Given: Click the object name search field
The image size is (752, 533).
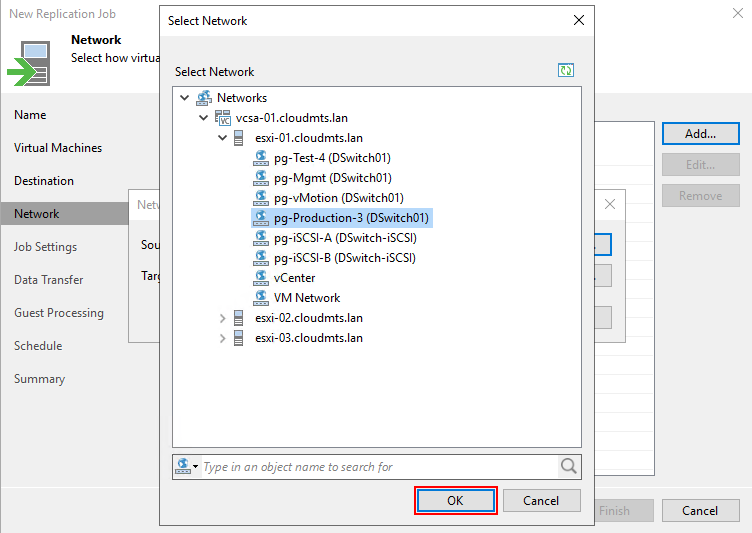Looking at the screenshot, I should (x=378, y=467).
